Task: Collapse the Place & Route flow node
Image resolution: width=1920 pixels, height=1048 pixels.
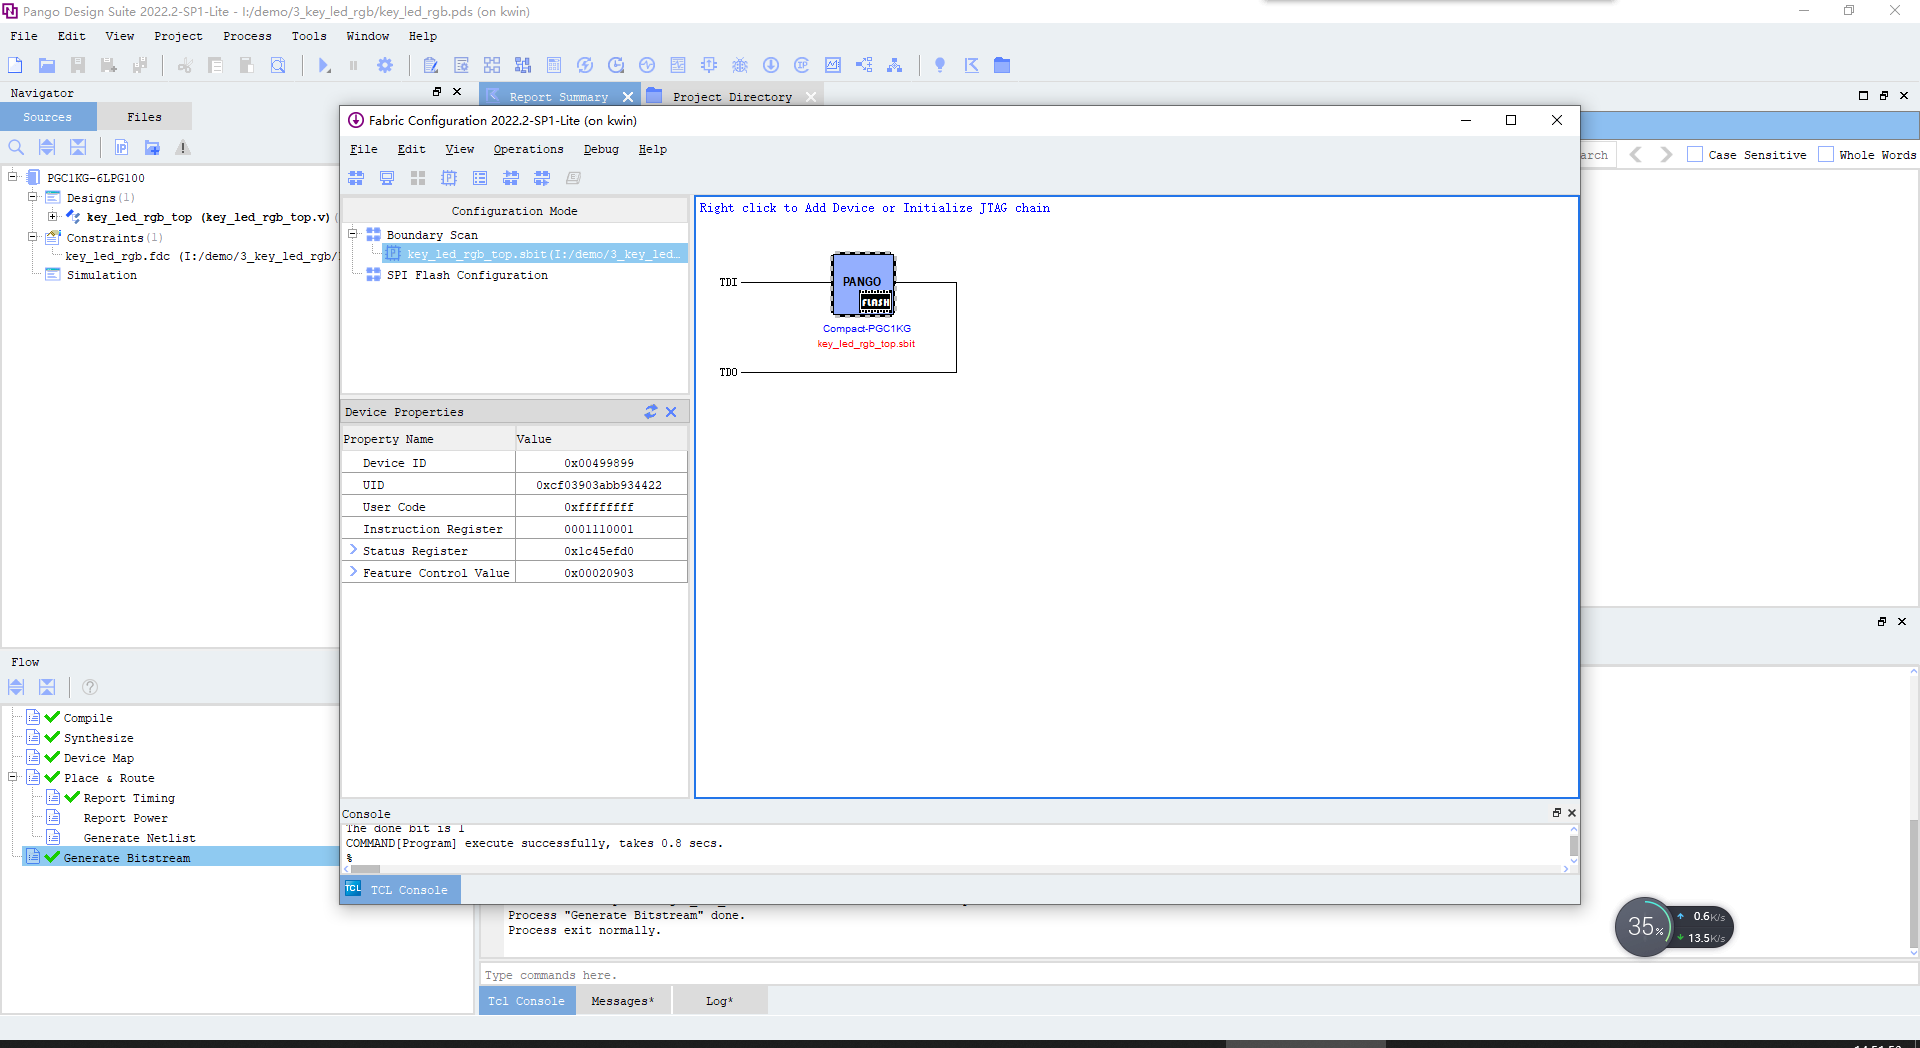Action: [x=13, y=777]
